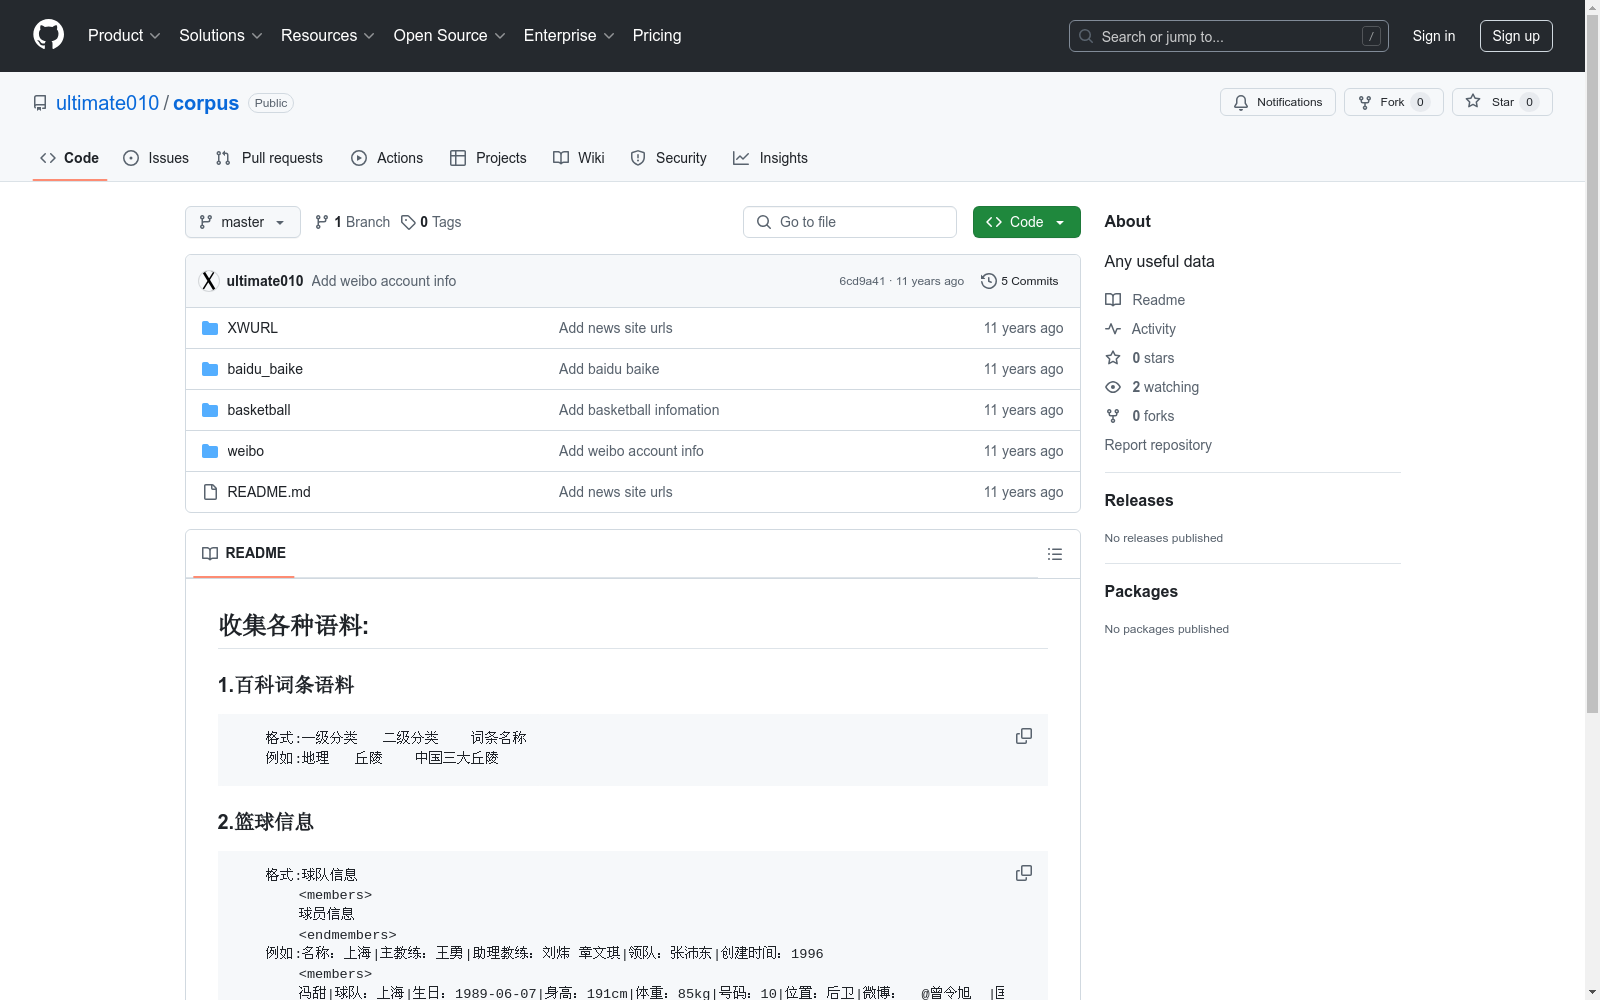
Task: Open the XWURL folder
Action: tap(252, 328)
